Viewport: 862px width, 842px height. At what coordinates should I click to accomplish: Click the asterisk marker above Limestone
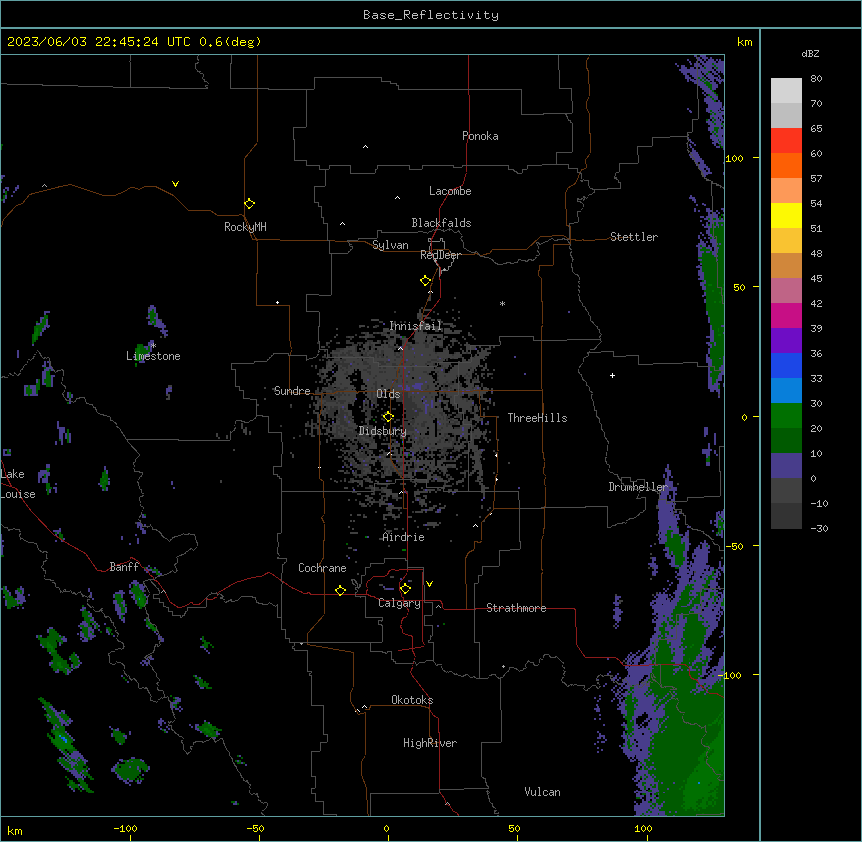click(x=153, y=346)
